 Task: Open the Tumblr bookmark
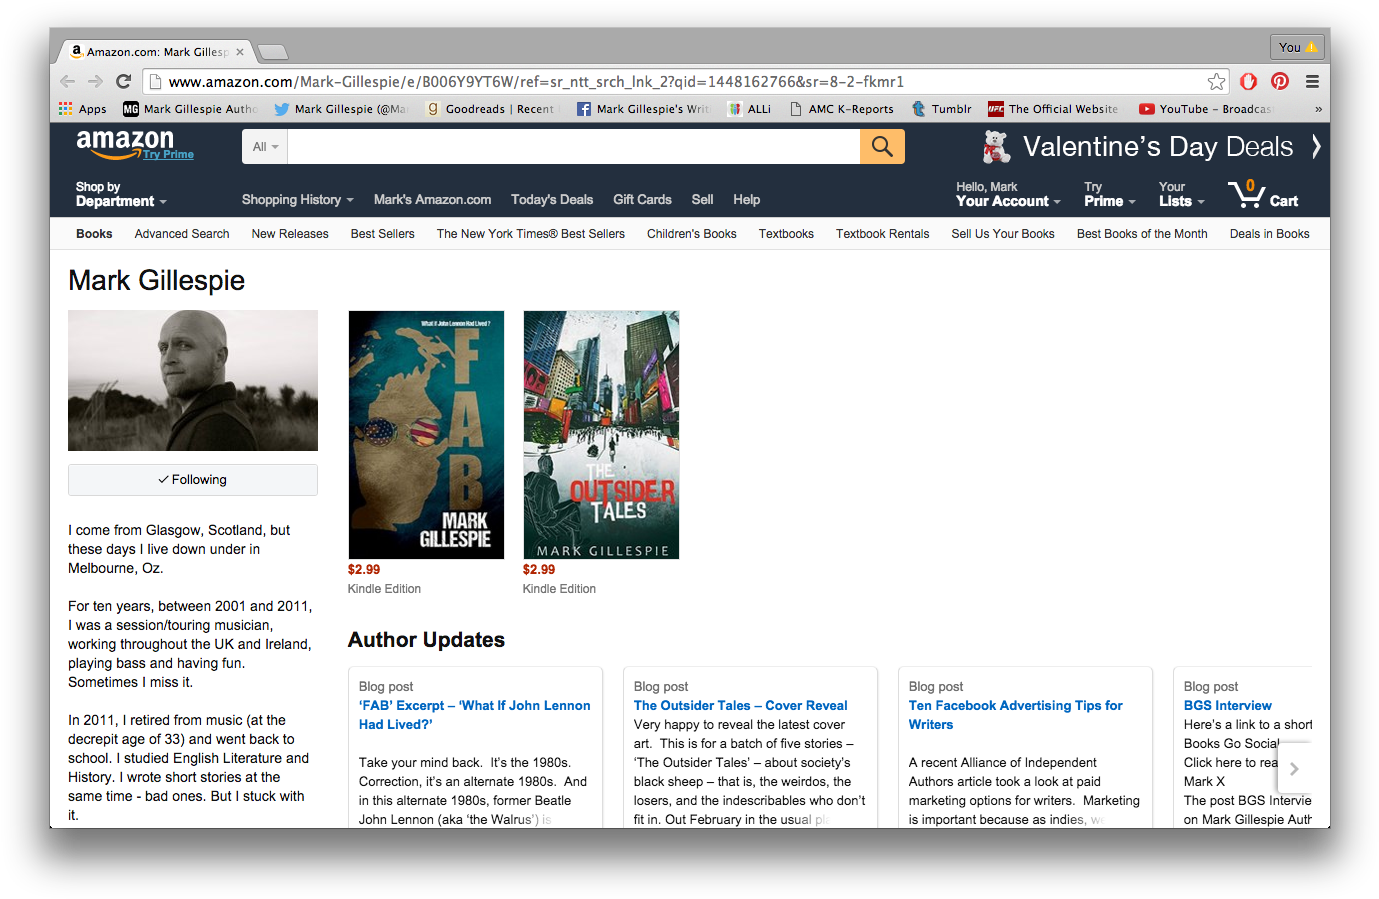click(x=941, y=108)
